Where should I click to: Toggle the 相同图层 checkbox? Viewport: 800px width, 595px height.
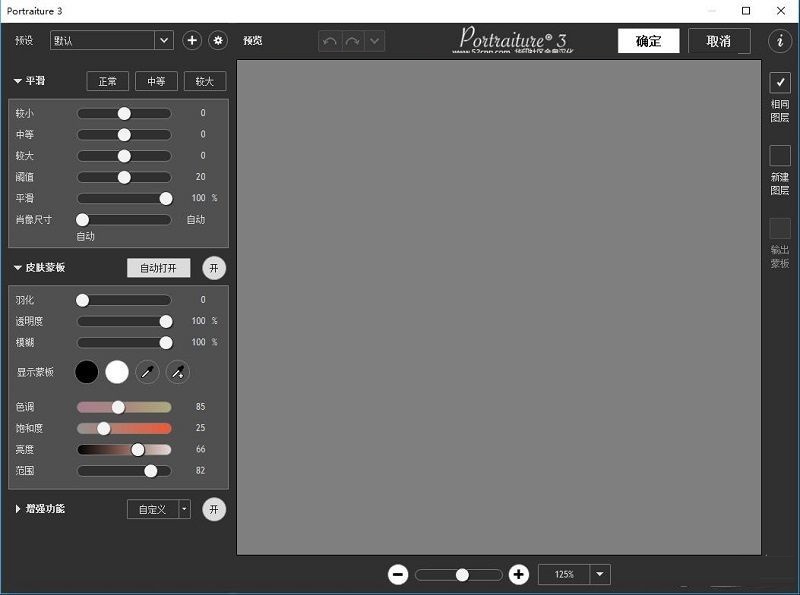(x=780, y=83)
